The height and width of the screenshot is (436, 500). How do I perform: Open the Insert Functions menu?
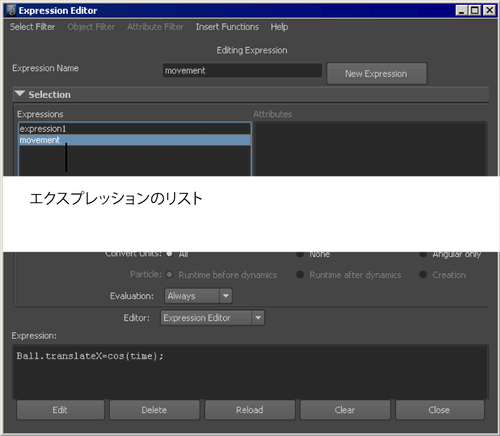[x=227, y=27]
